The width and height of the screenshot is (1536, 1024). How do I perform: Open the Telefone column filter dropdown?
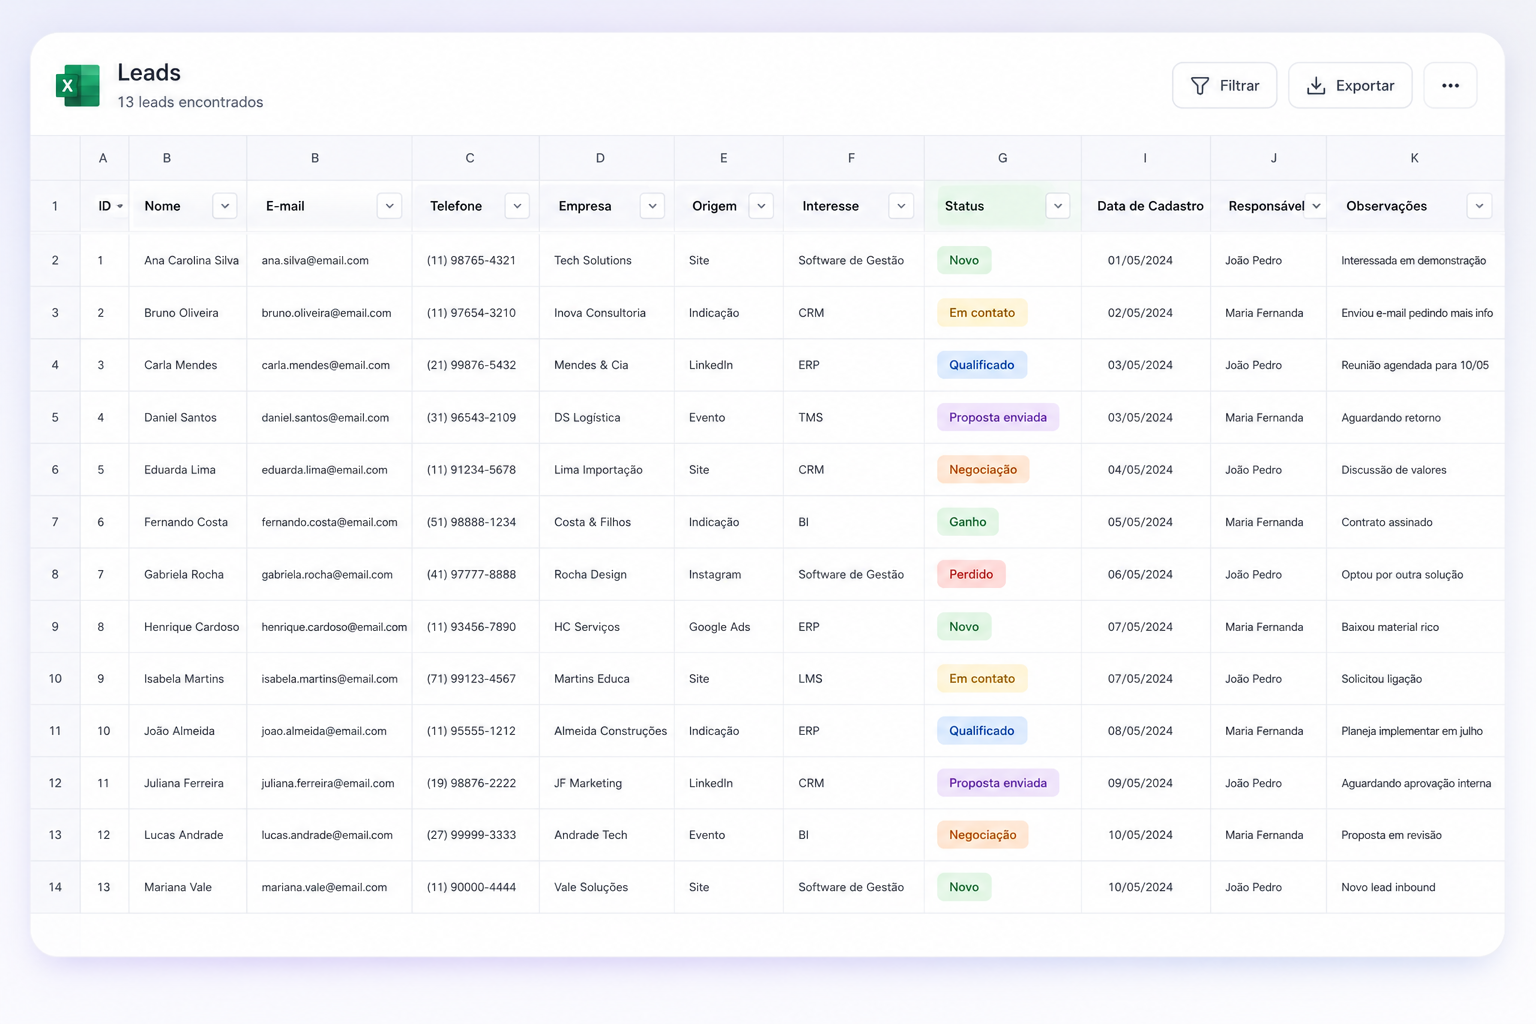(x=517, y=206)
